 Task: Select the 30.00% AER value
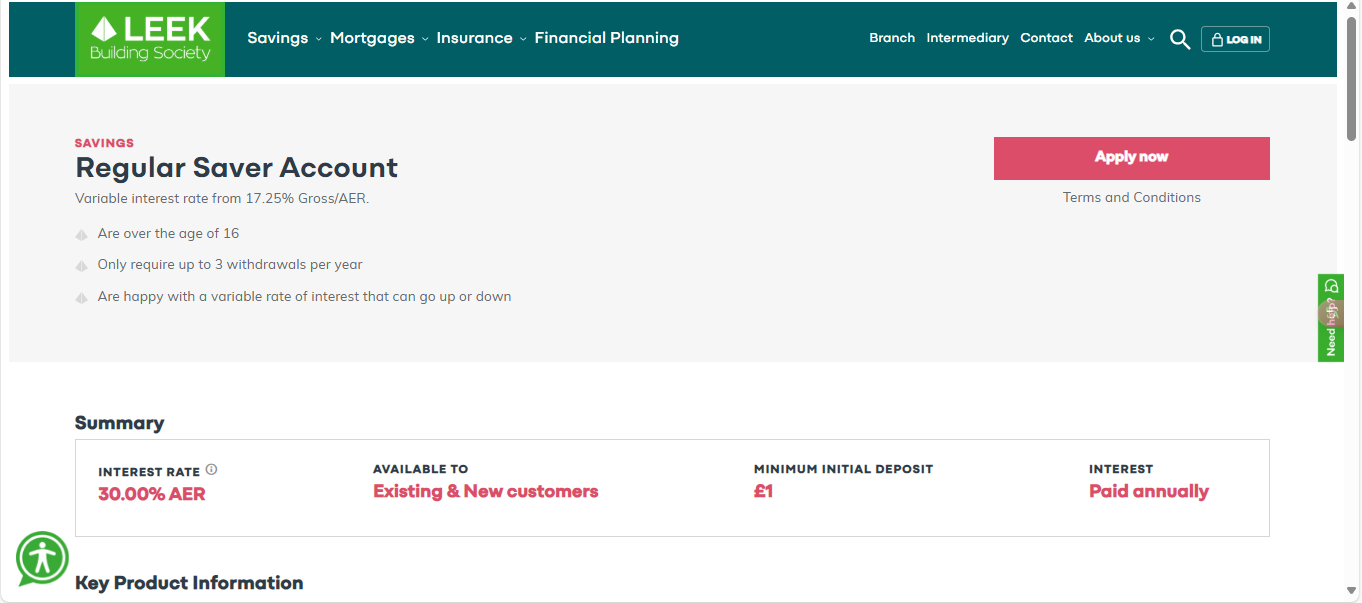(x=152, y=494)
